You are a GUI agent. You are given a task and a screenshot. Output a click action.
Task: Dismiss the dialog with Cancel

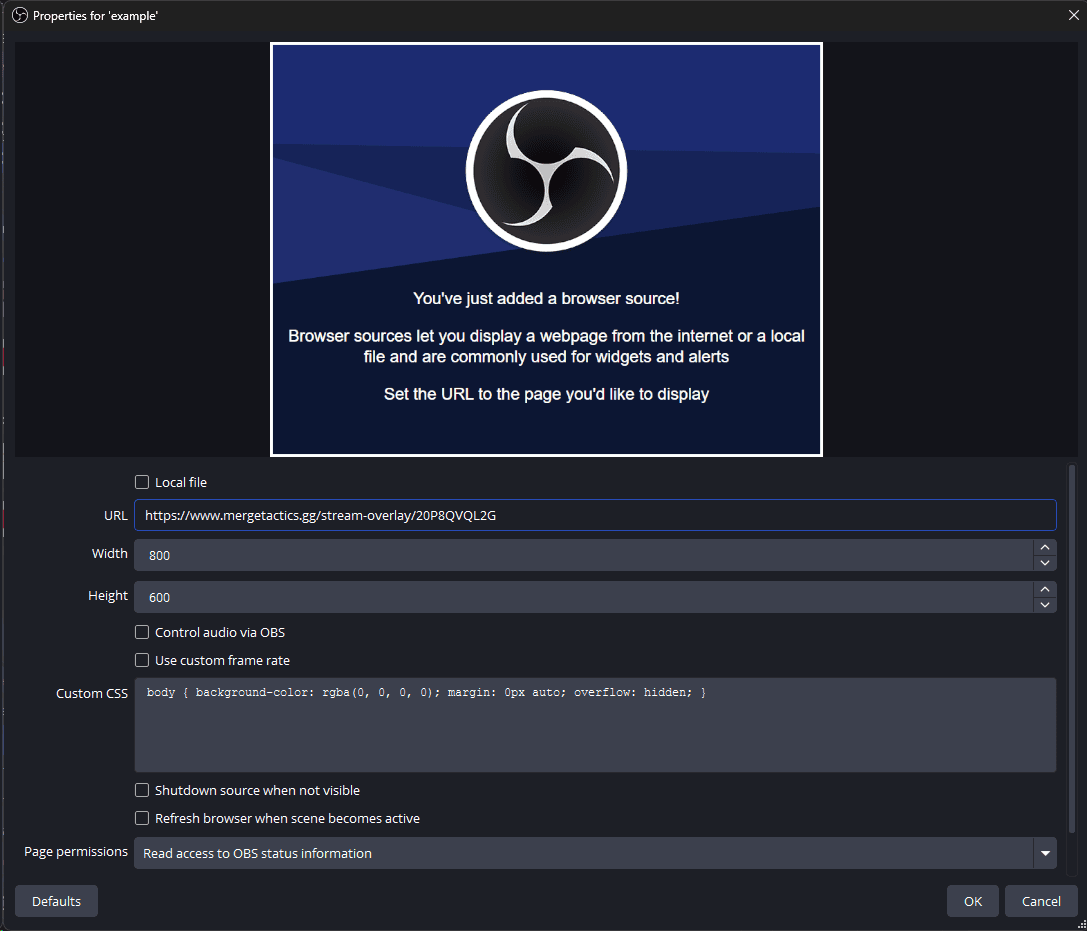pyautogui.click(x=1041, y=900)
